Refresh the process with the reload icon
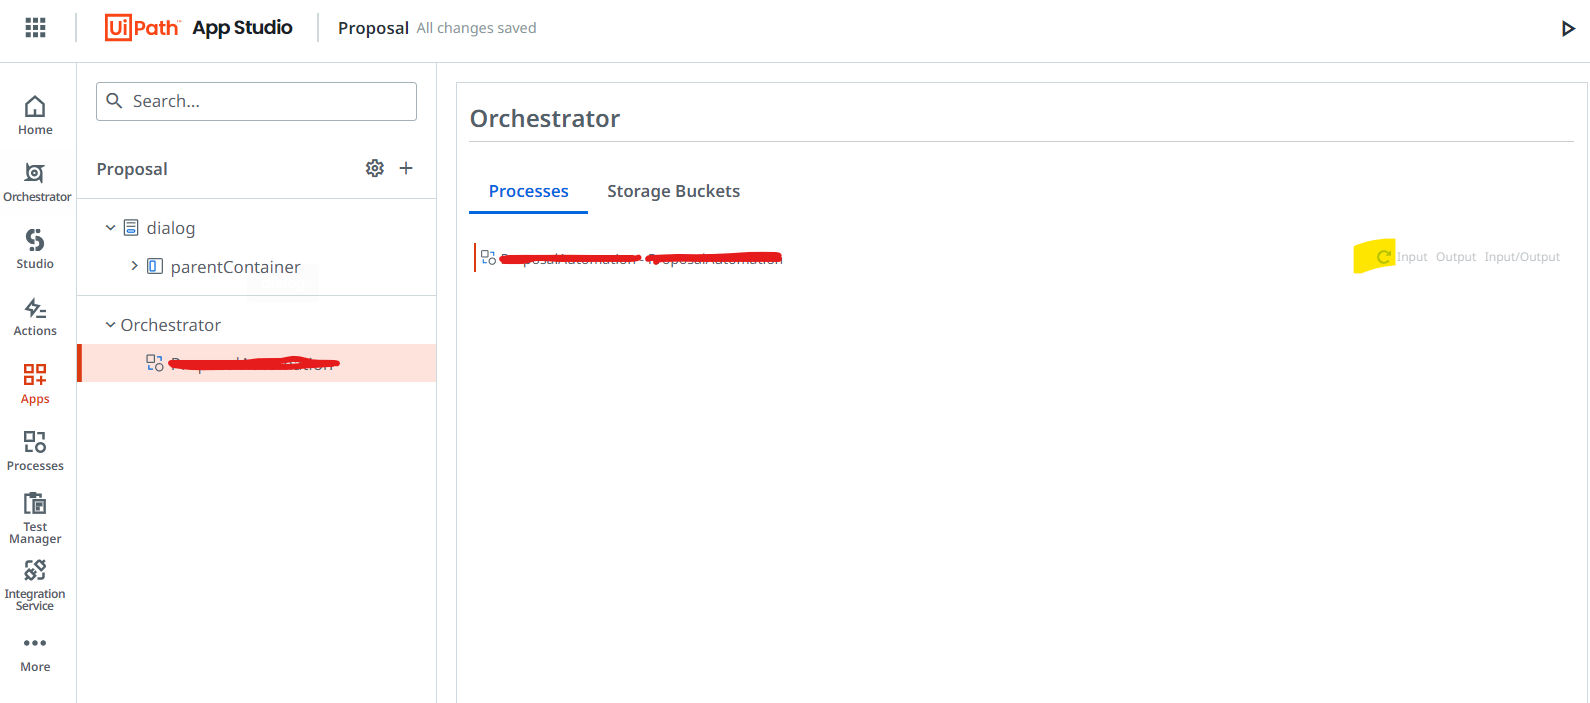1590x703 pixels. click(x=1384, y=257)
